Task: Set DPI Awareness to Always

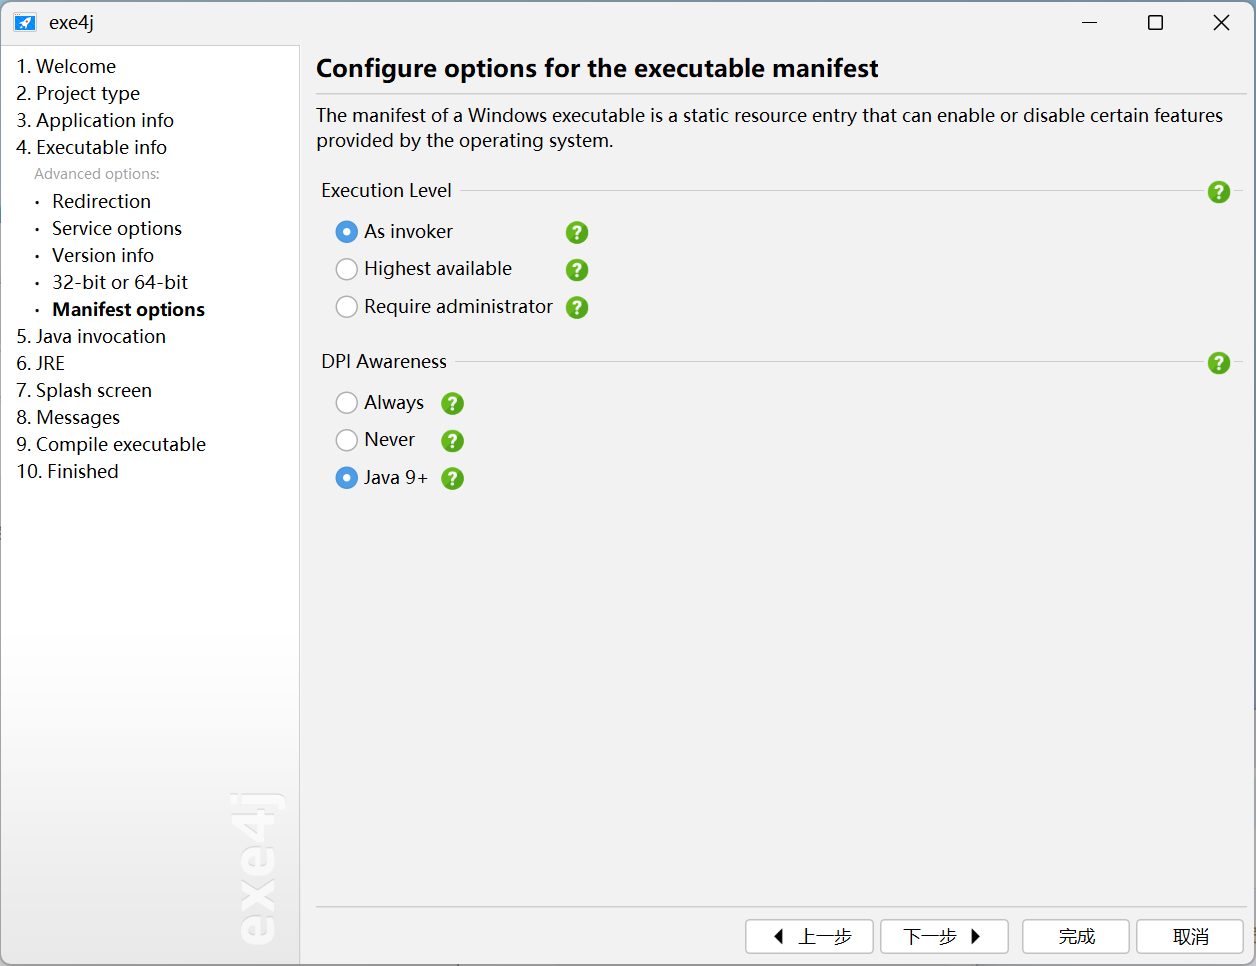Action: [347, 403]
